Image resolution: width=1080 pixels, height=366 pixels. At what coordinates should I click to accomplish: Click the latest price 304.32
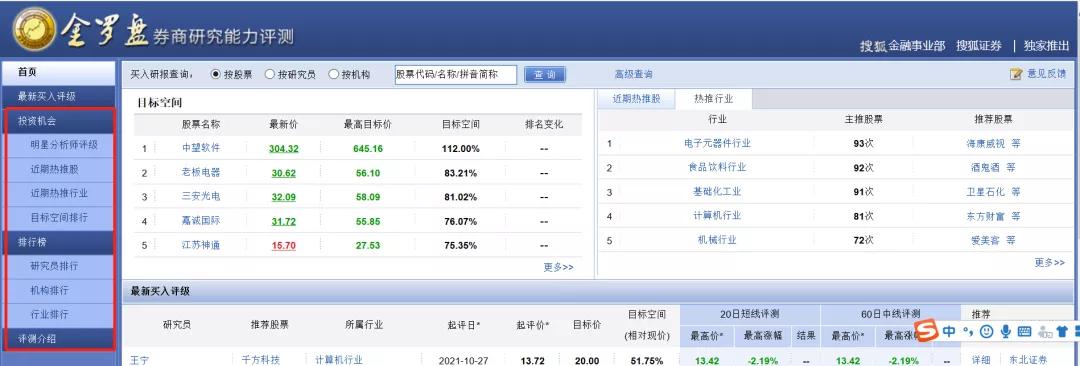click(284, 149)
